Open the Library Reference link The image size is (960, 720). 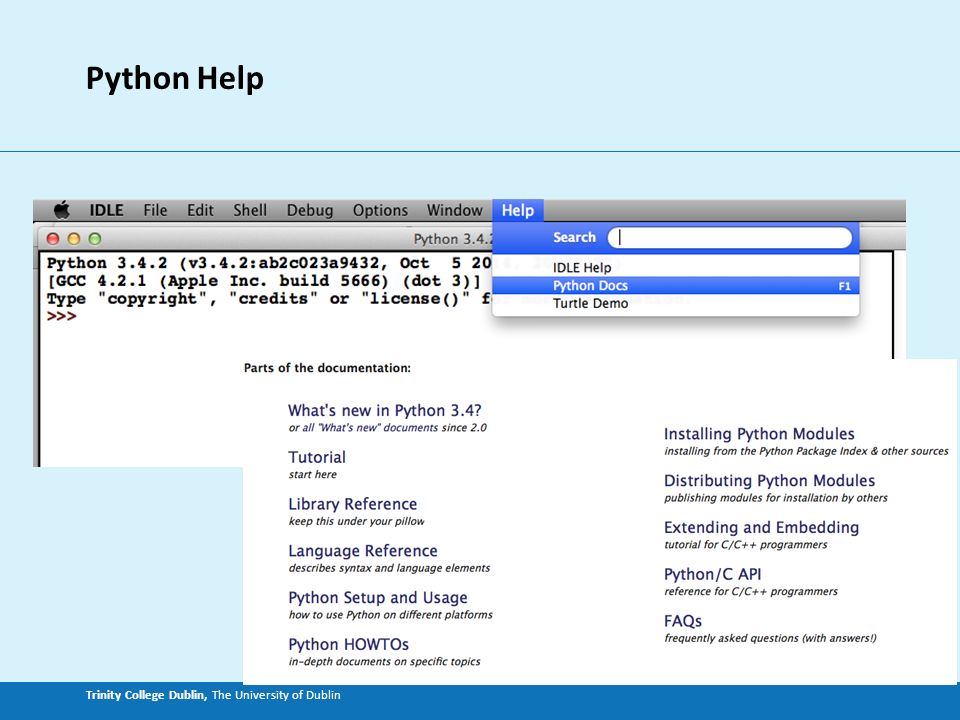point(353,504)
